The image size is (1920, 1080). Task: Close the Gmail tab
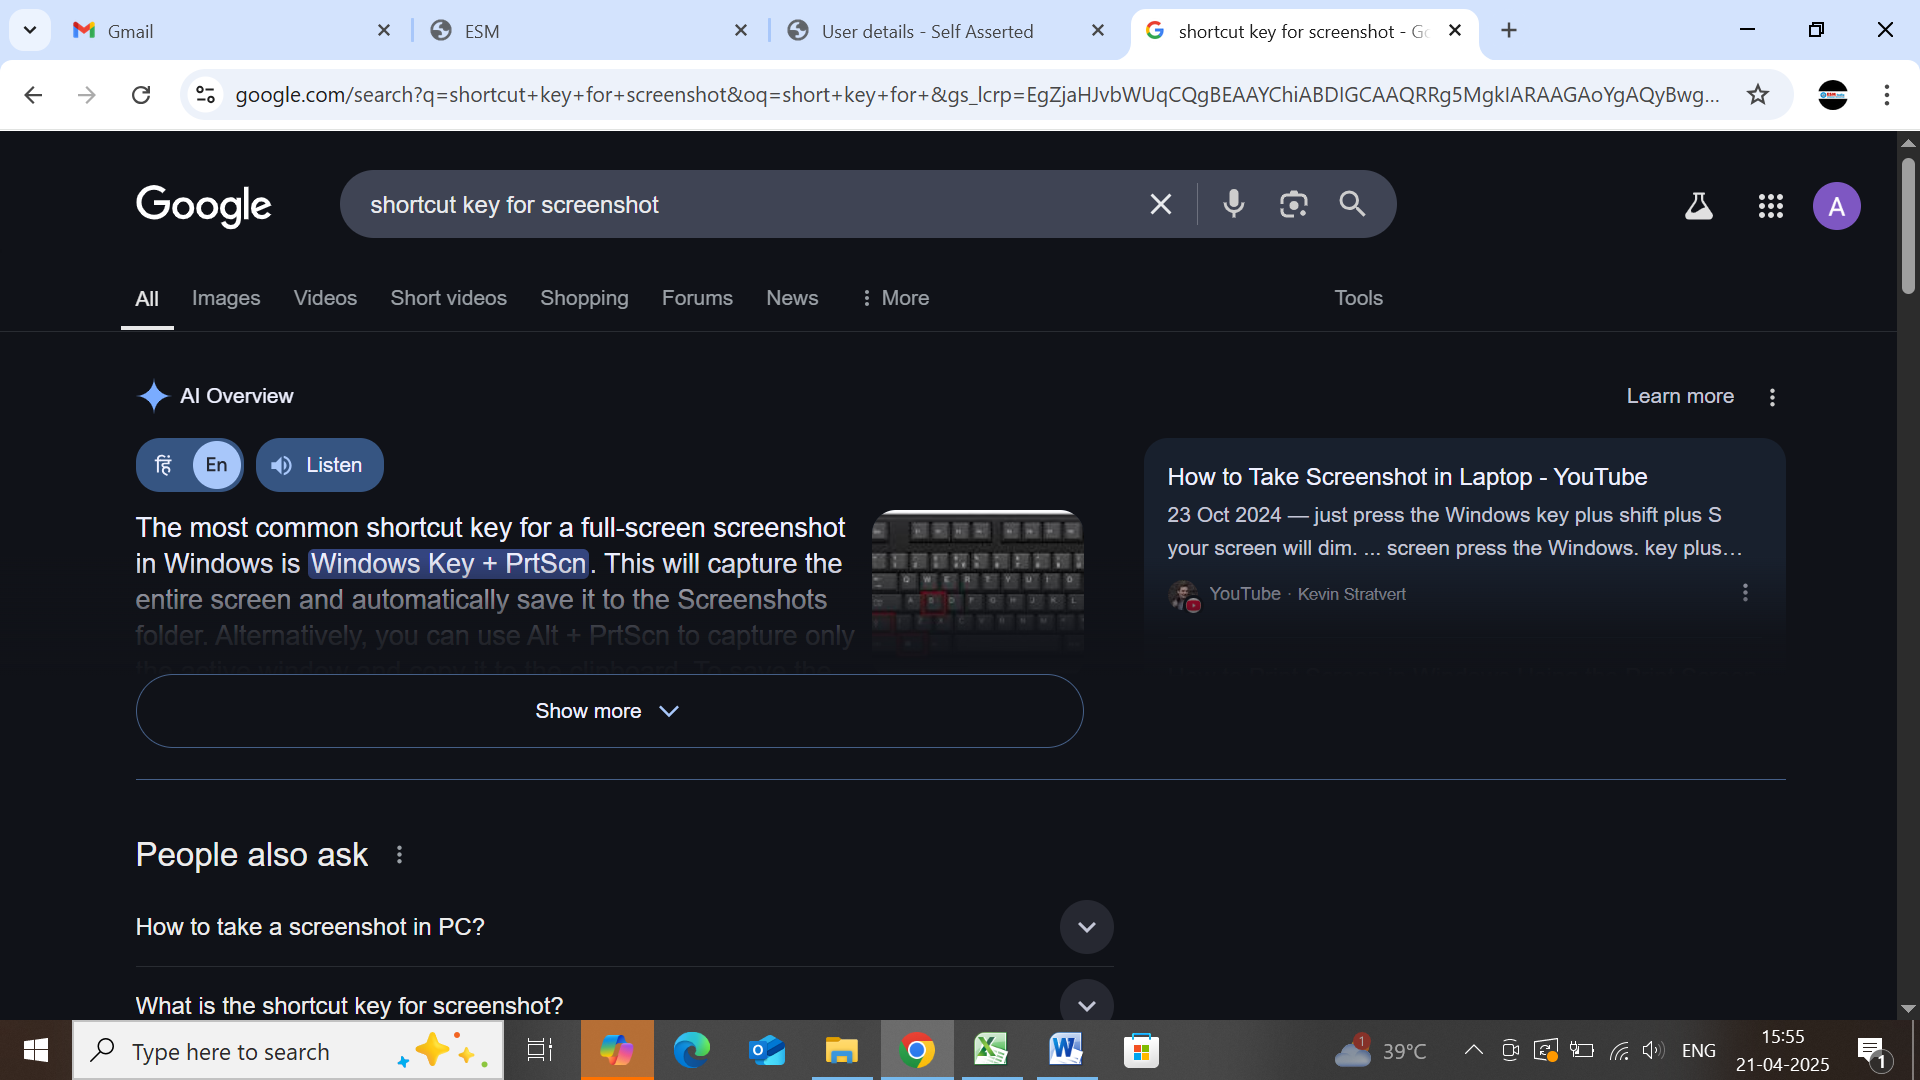384,31
